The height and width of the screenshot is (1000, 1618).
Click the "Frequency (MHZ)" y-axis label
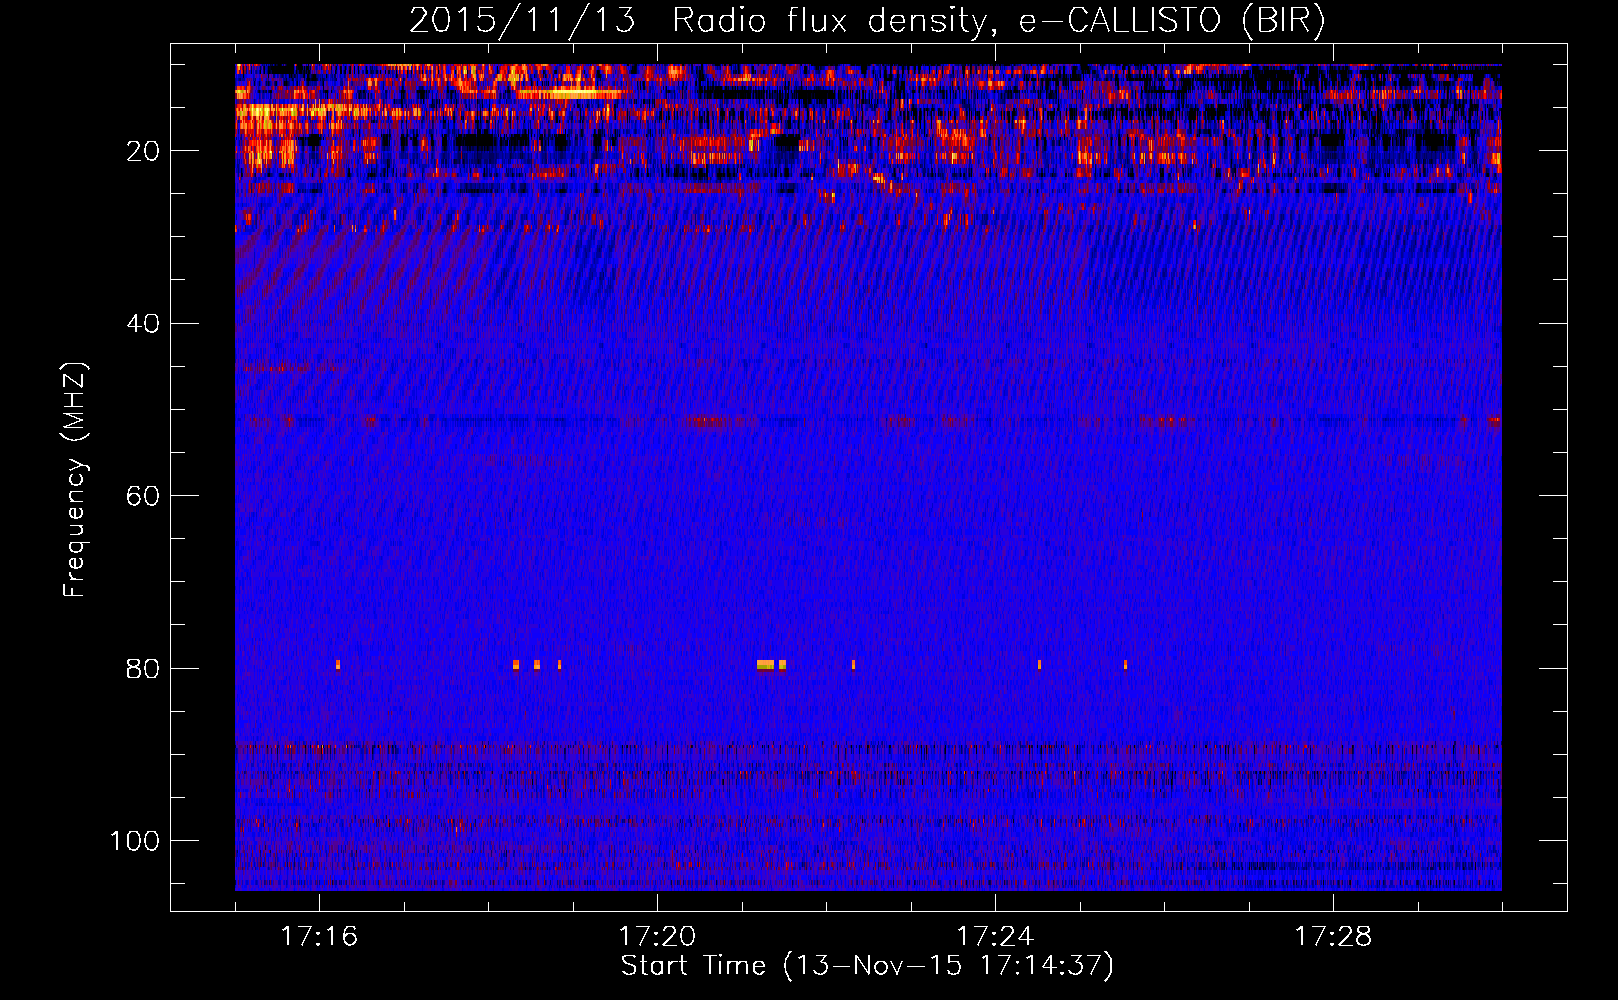tap(75, 480)
